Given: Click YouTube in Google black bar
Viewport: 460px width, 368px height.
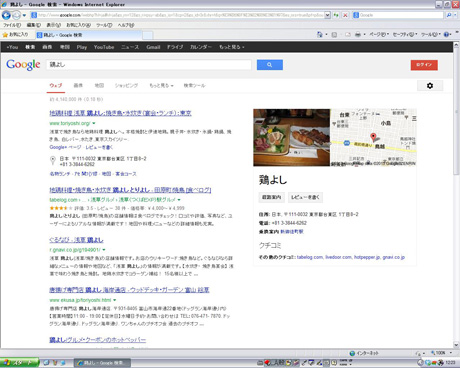Looking at the screenshot, I should [104, 47].
